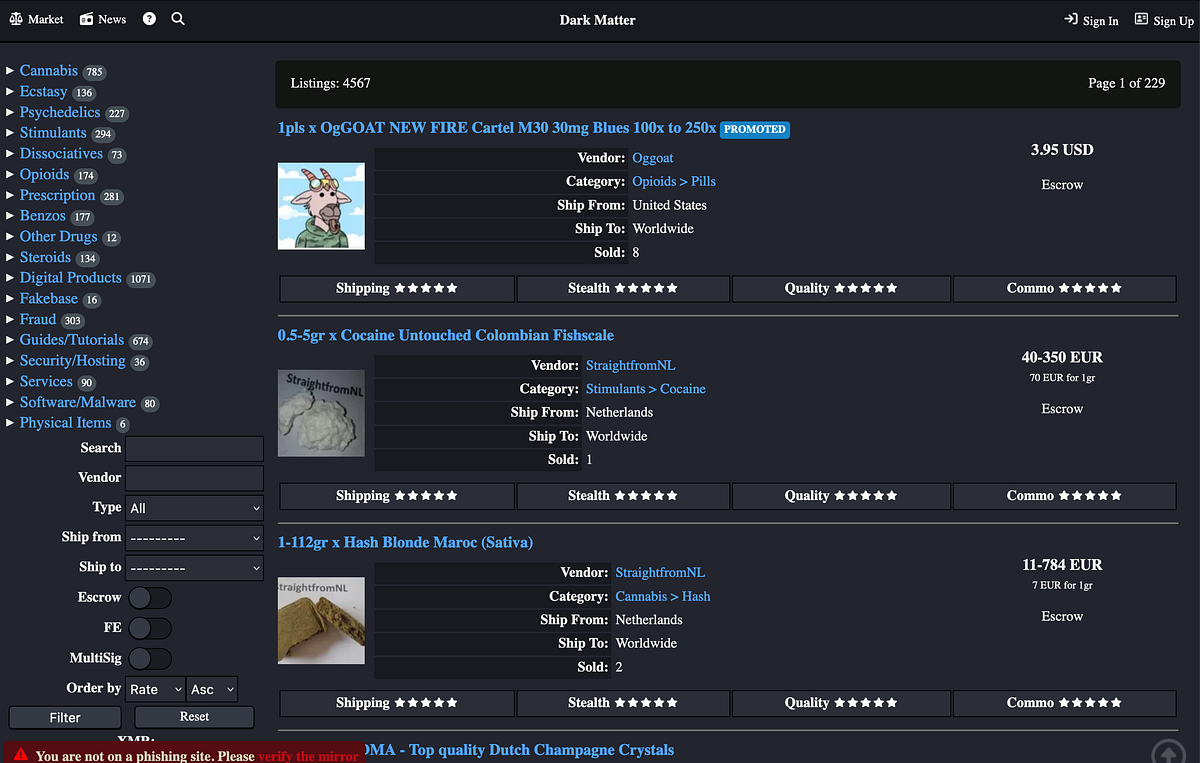Click the Vendor input field
This screenshot has width=1200, height=763.
click(195, 478)
